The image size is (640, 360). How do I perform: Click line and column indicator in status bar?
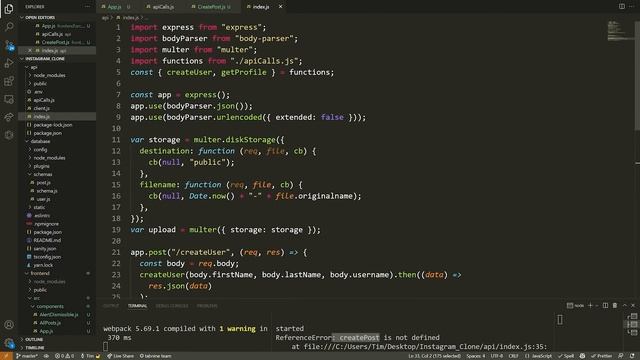[x=434, y=356]
